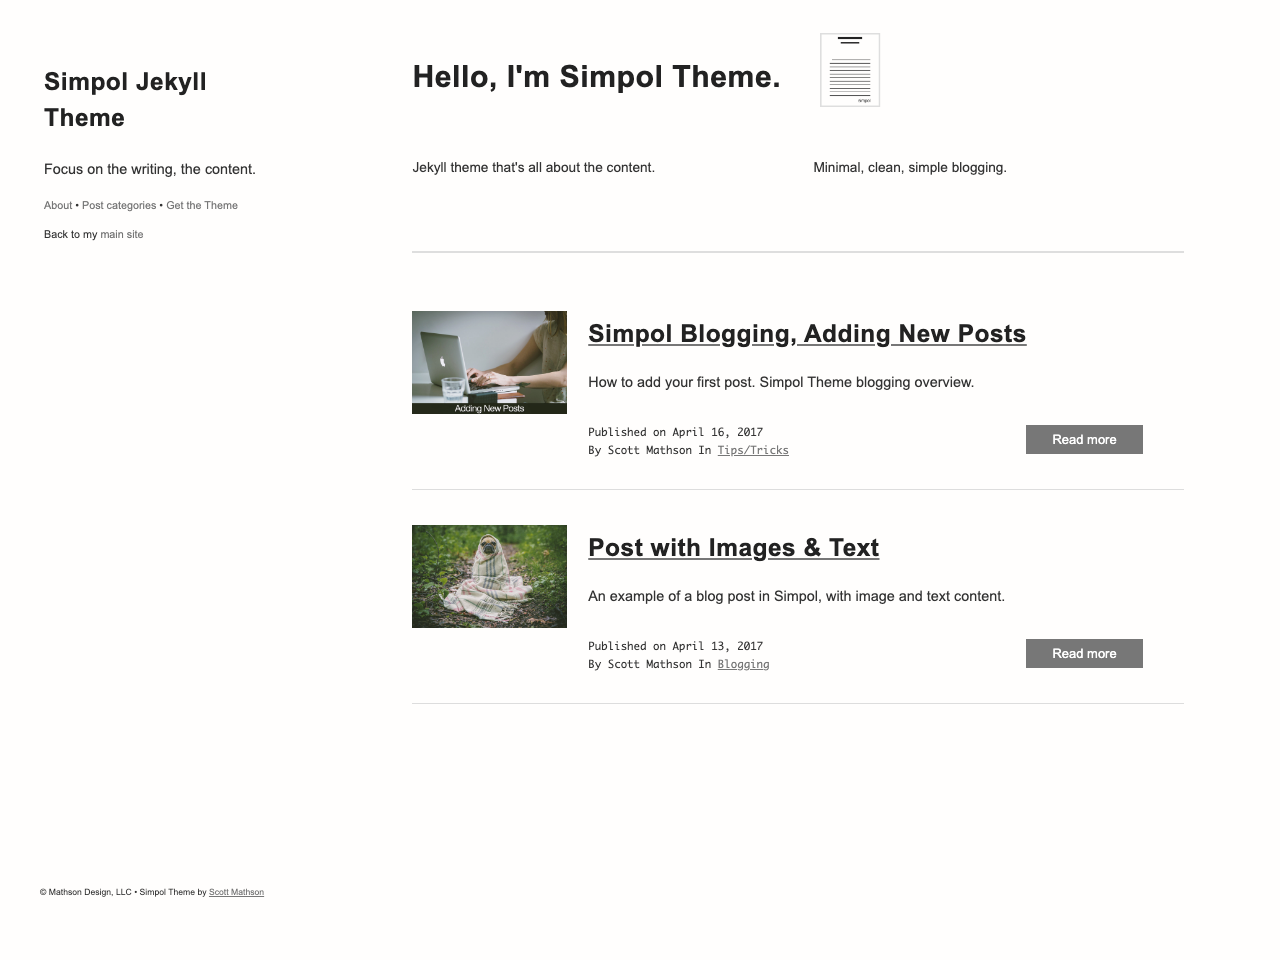Image resolution: width=1280 pixels, height=960 pixels.
Task: Click 'Jekyll theme that's all about the content' text
Action: [x=534, y=167]
